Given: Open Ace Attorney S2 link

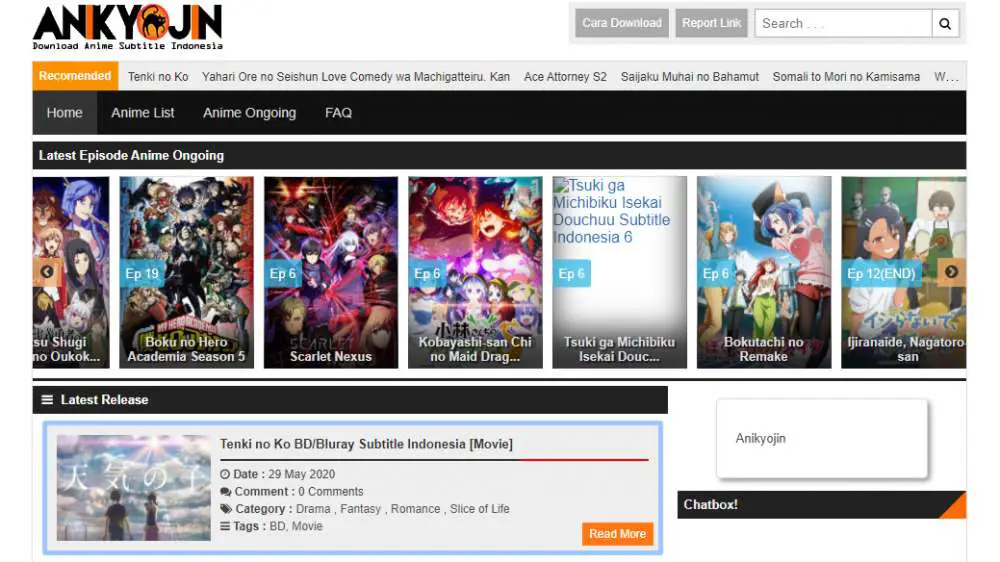Looking at the screenshot, I should pyautogui.click(x=565, y=77).
